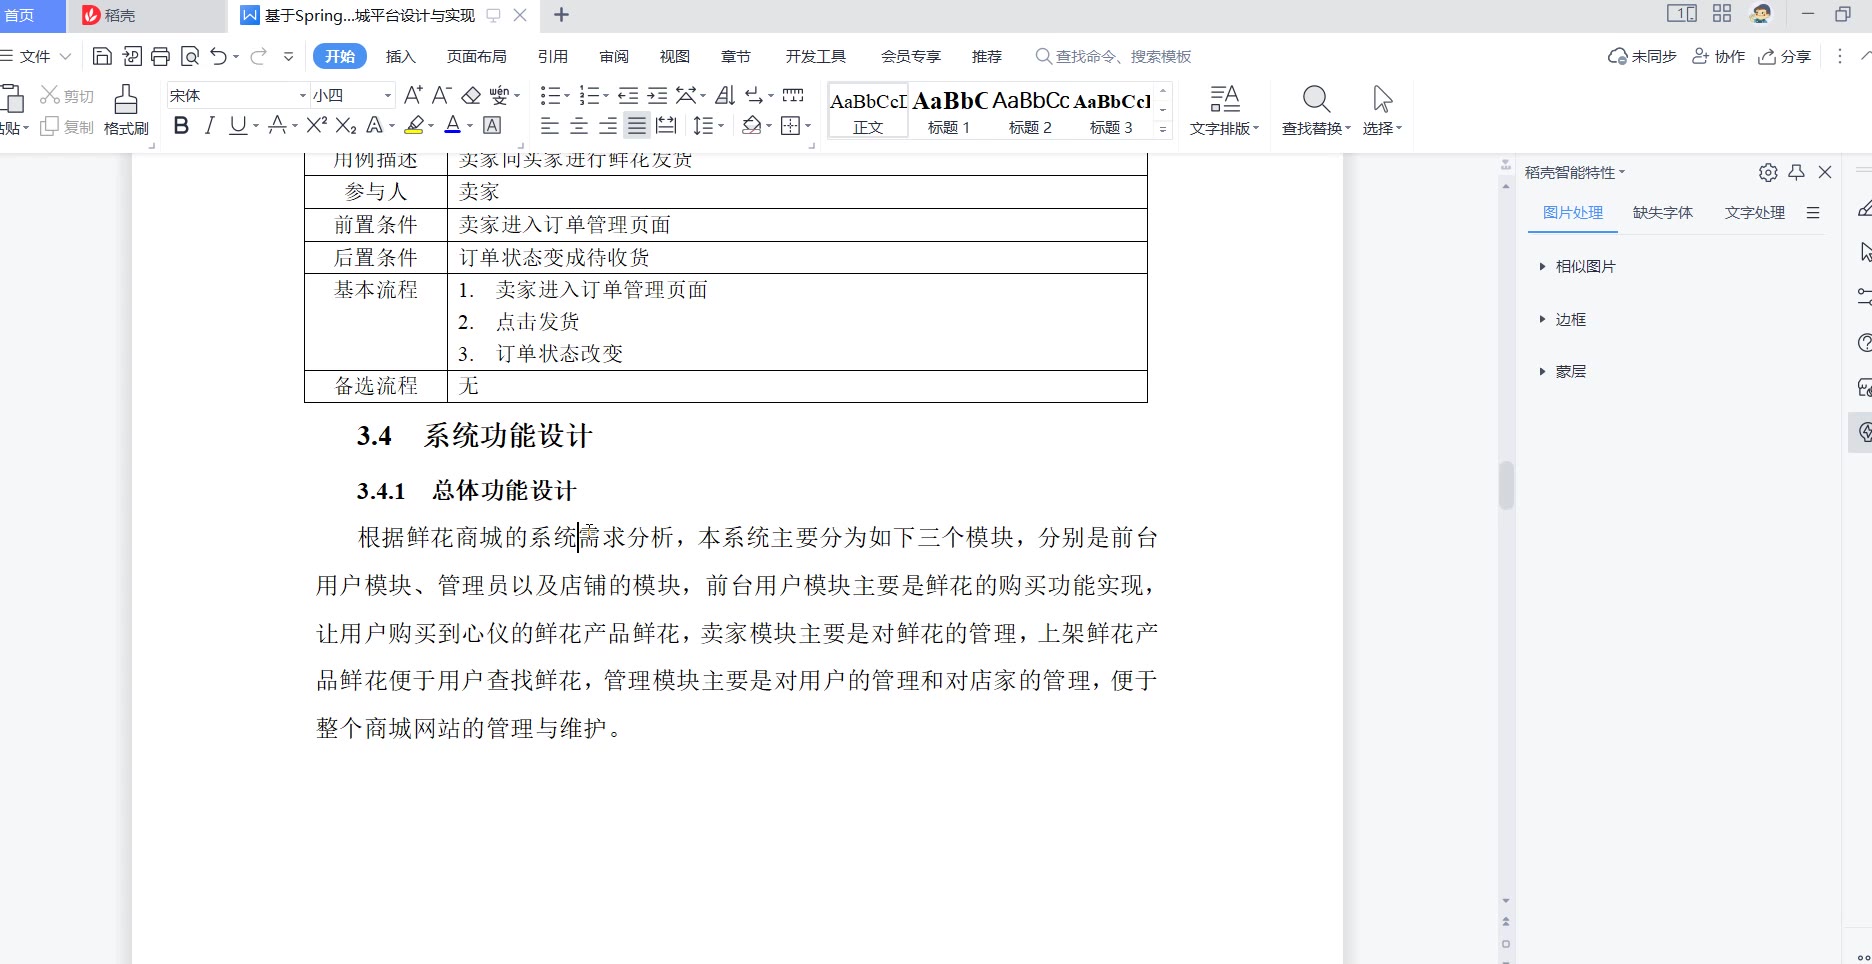Open the 插入 ribbon tab
The width and height of the screenshot is (1872, 964).
coord(400,56)
